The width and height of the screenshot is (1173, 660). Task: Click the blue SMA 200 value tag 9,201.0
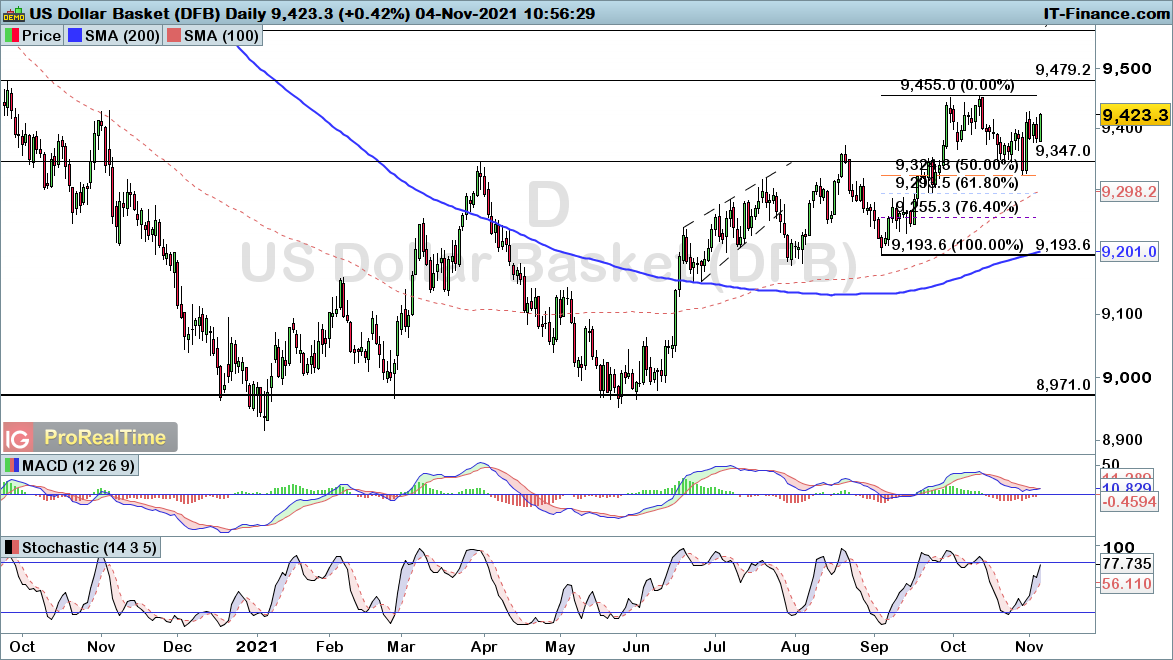[x=1129, y=252]
